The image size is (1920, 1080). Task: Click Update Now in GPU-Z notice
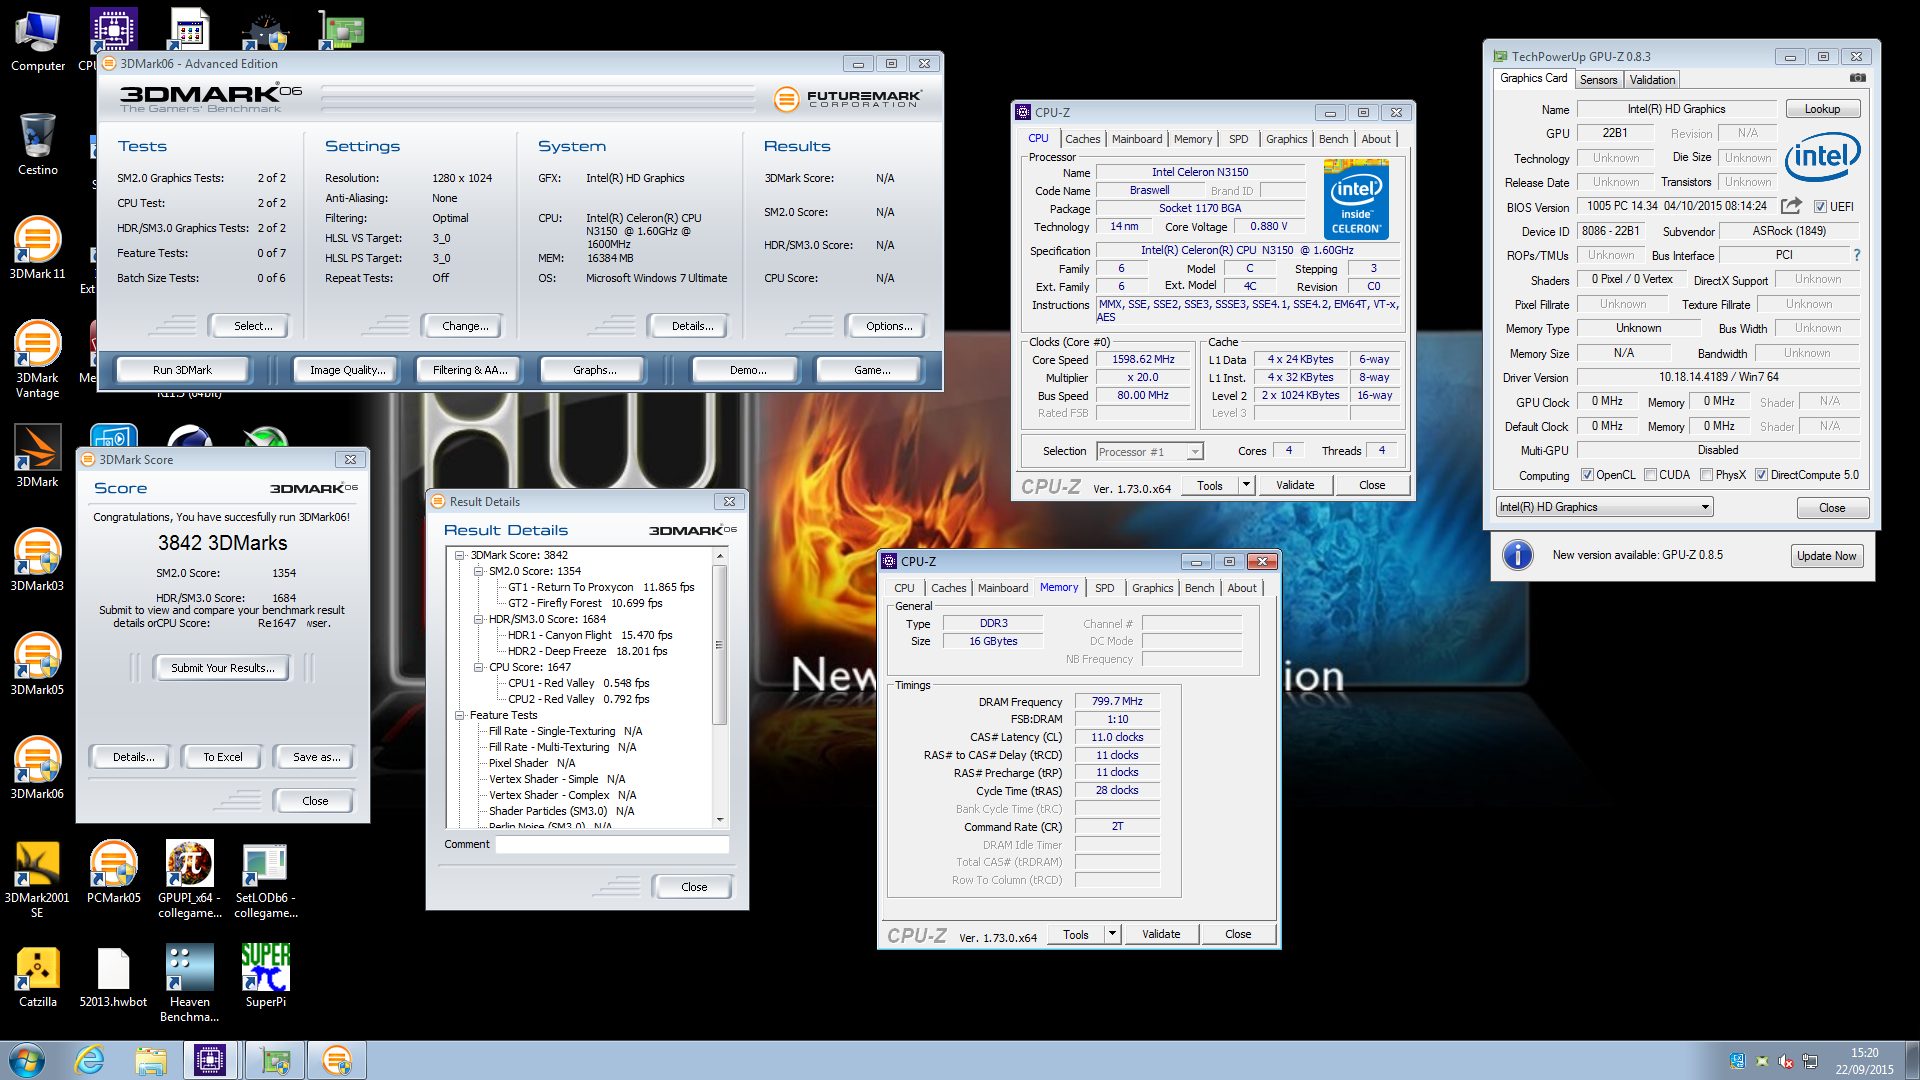tap(1826, 556)
